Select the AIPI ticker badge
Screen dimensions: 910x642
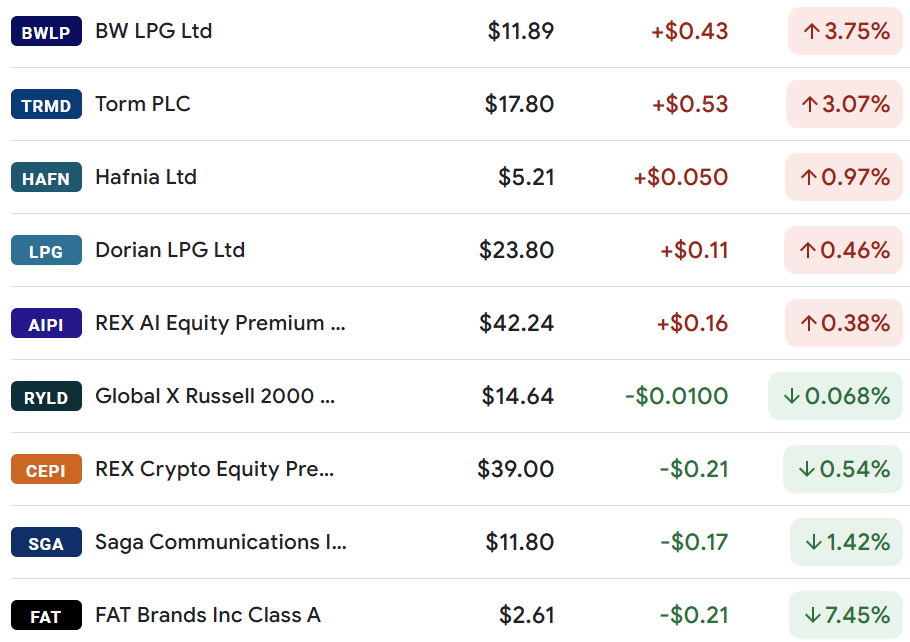(x=46, y=323)
